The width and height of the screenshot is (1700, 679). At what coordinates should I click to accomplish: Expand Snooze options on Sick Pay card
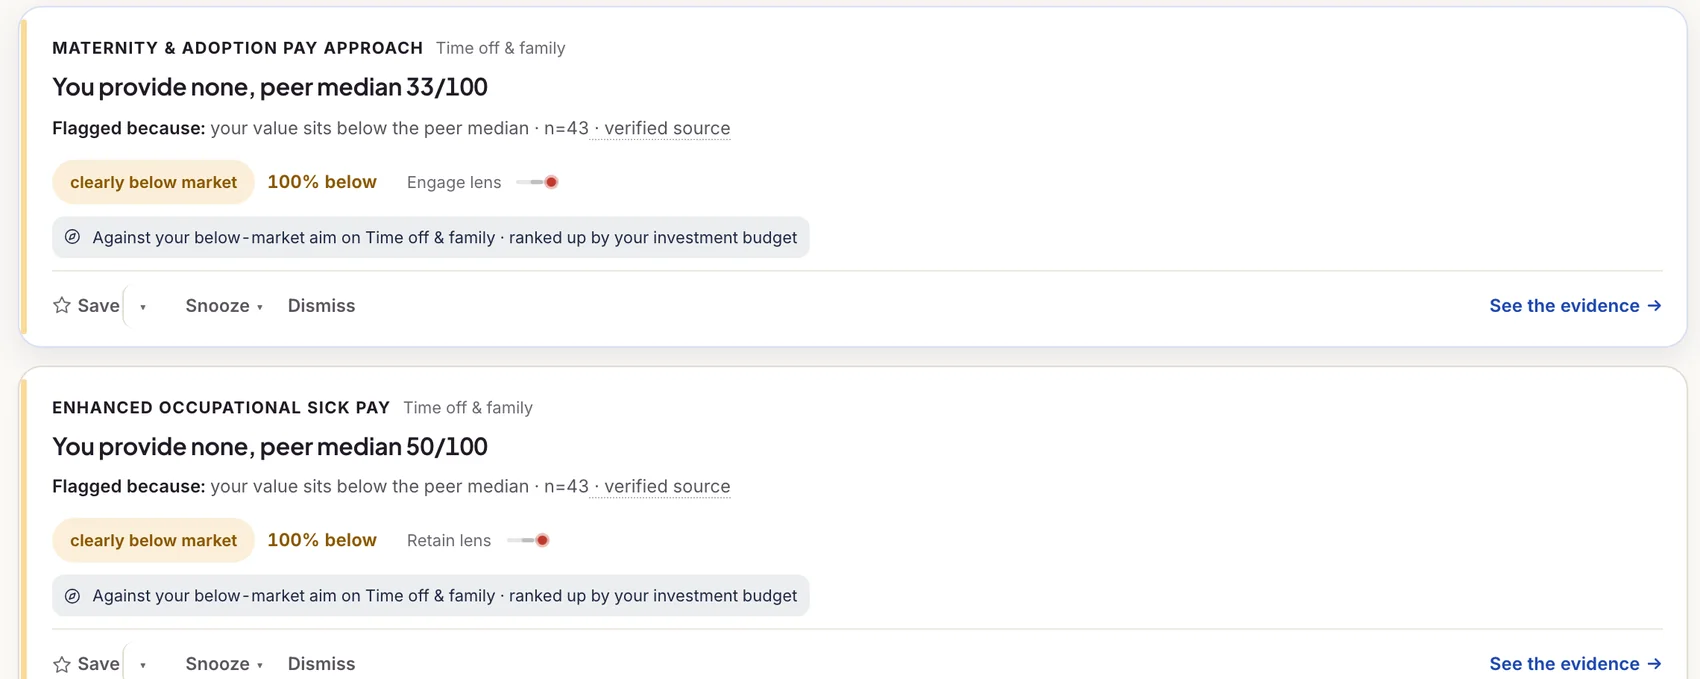click(x=224, y=664)
